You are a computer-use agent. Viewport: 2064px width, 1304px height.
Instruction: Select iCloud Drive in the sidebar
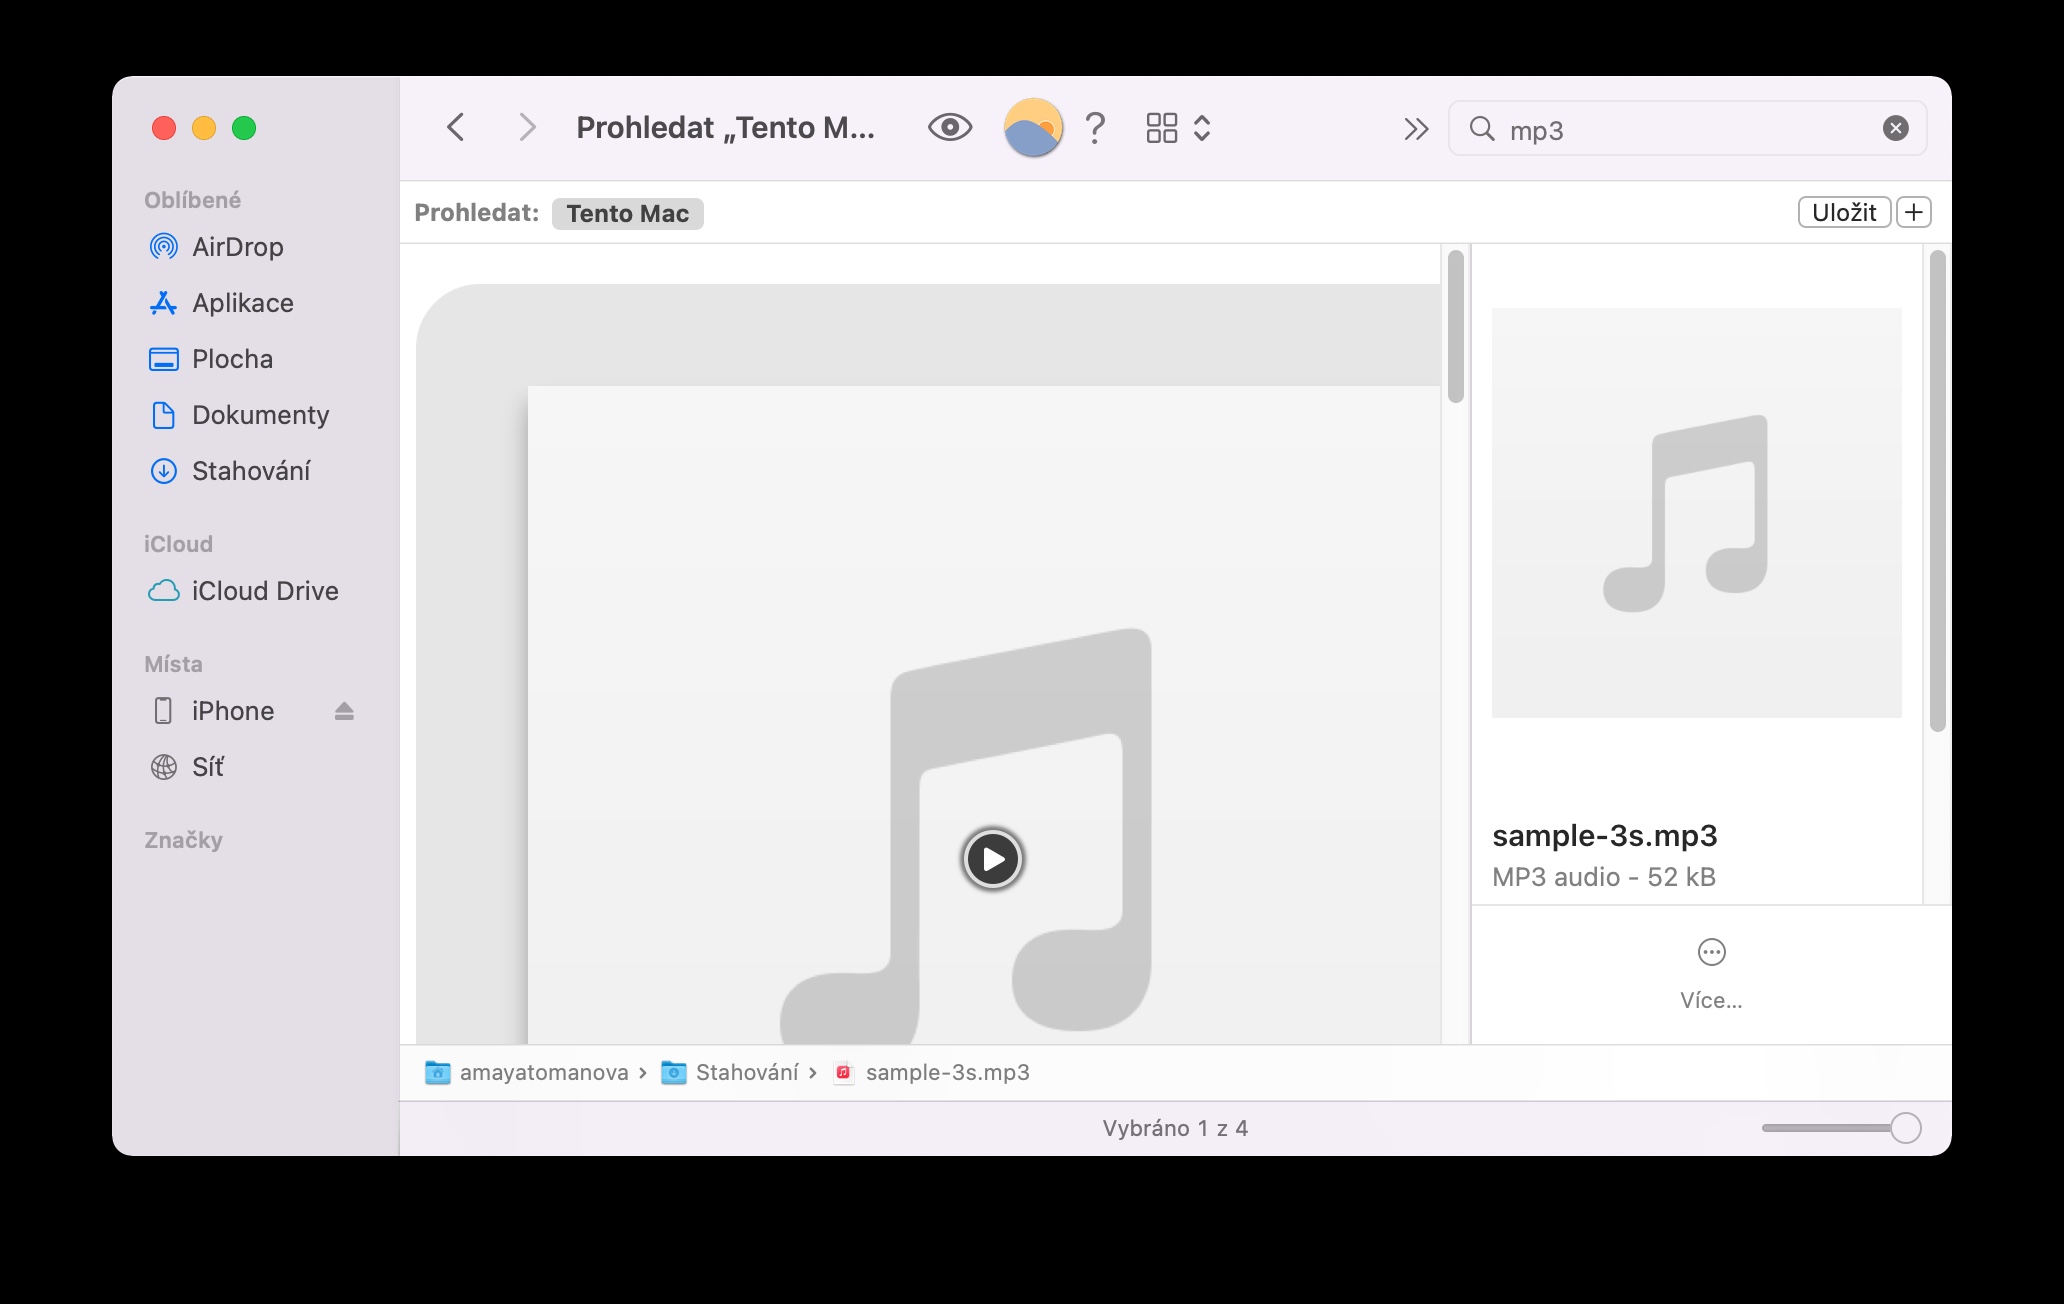point(264,591)
